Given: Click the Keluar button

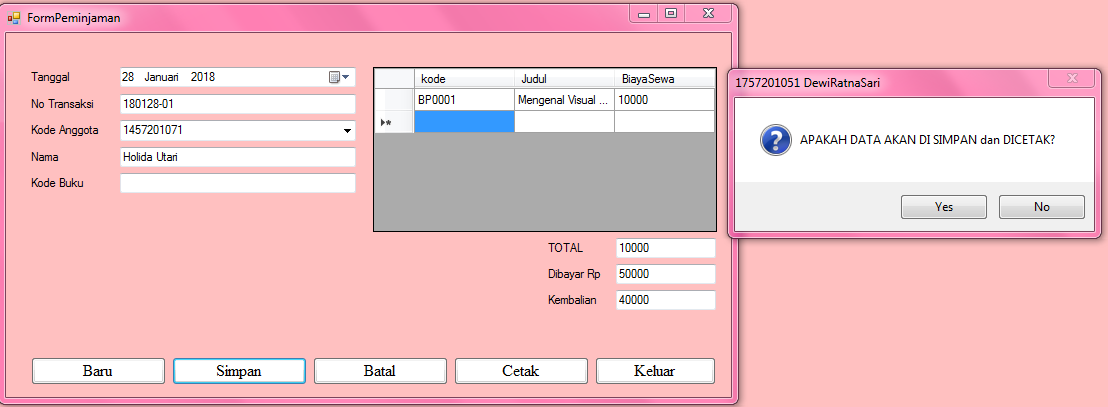Looking at the screenshot, I should (x=655, y=371).
